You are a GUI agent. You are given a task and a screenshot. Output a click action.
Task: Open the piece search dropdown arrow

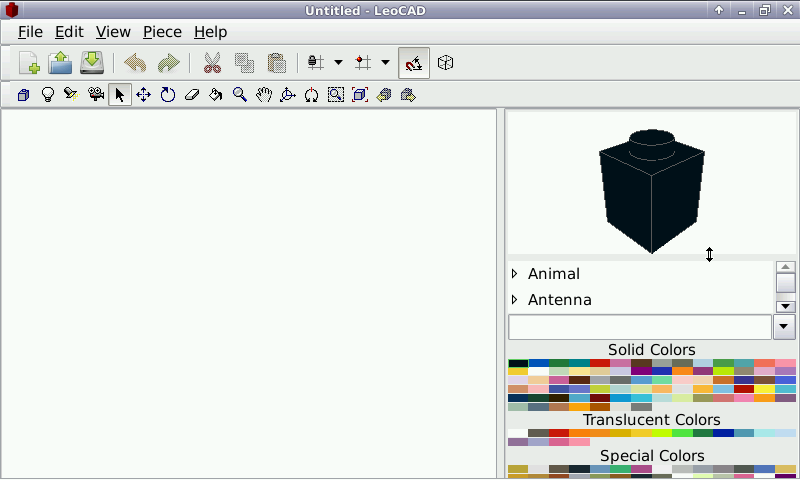(784, 326)
